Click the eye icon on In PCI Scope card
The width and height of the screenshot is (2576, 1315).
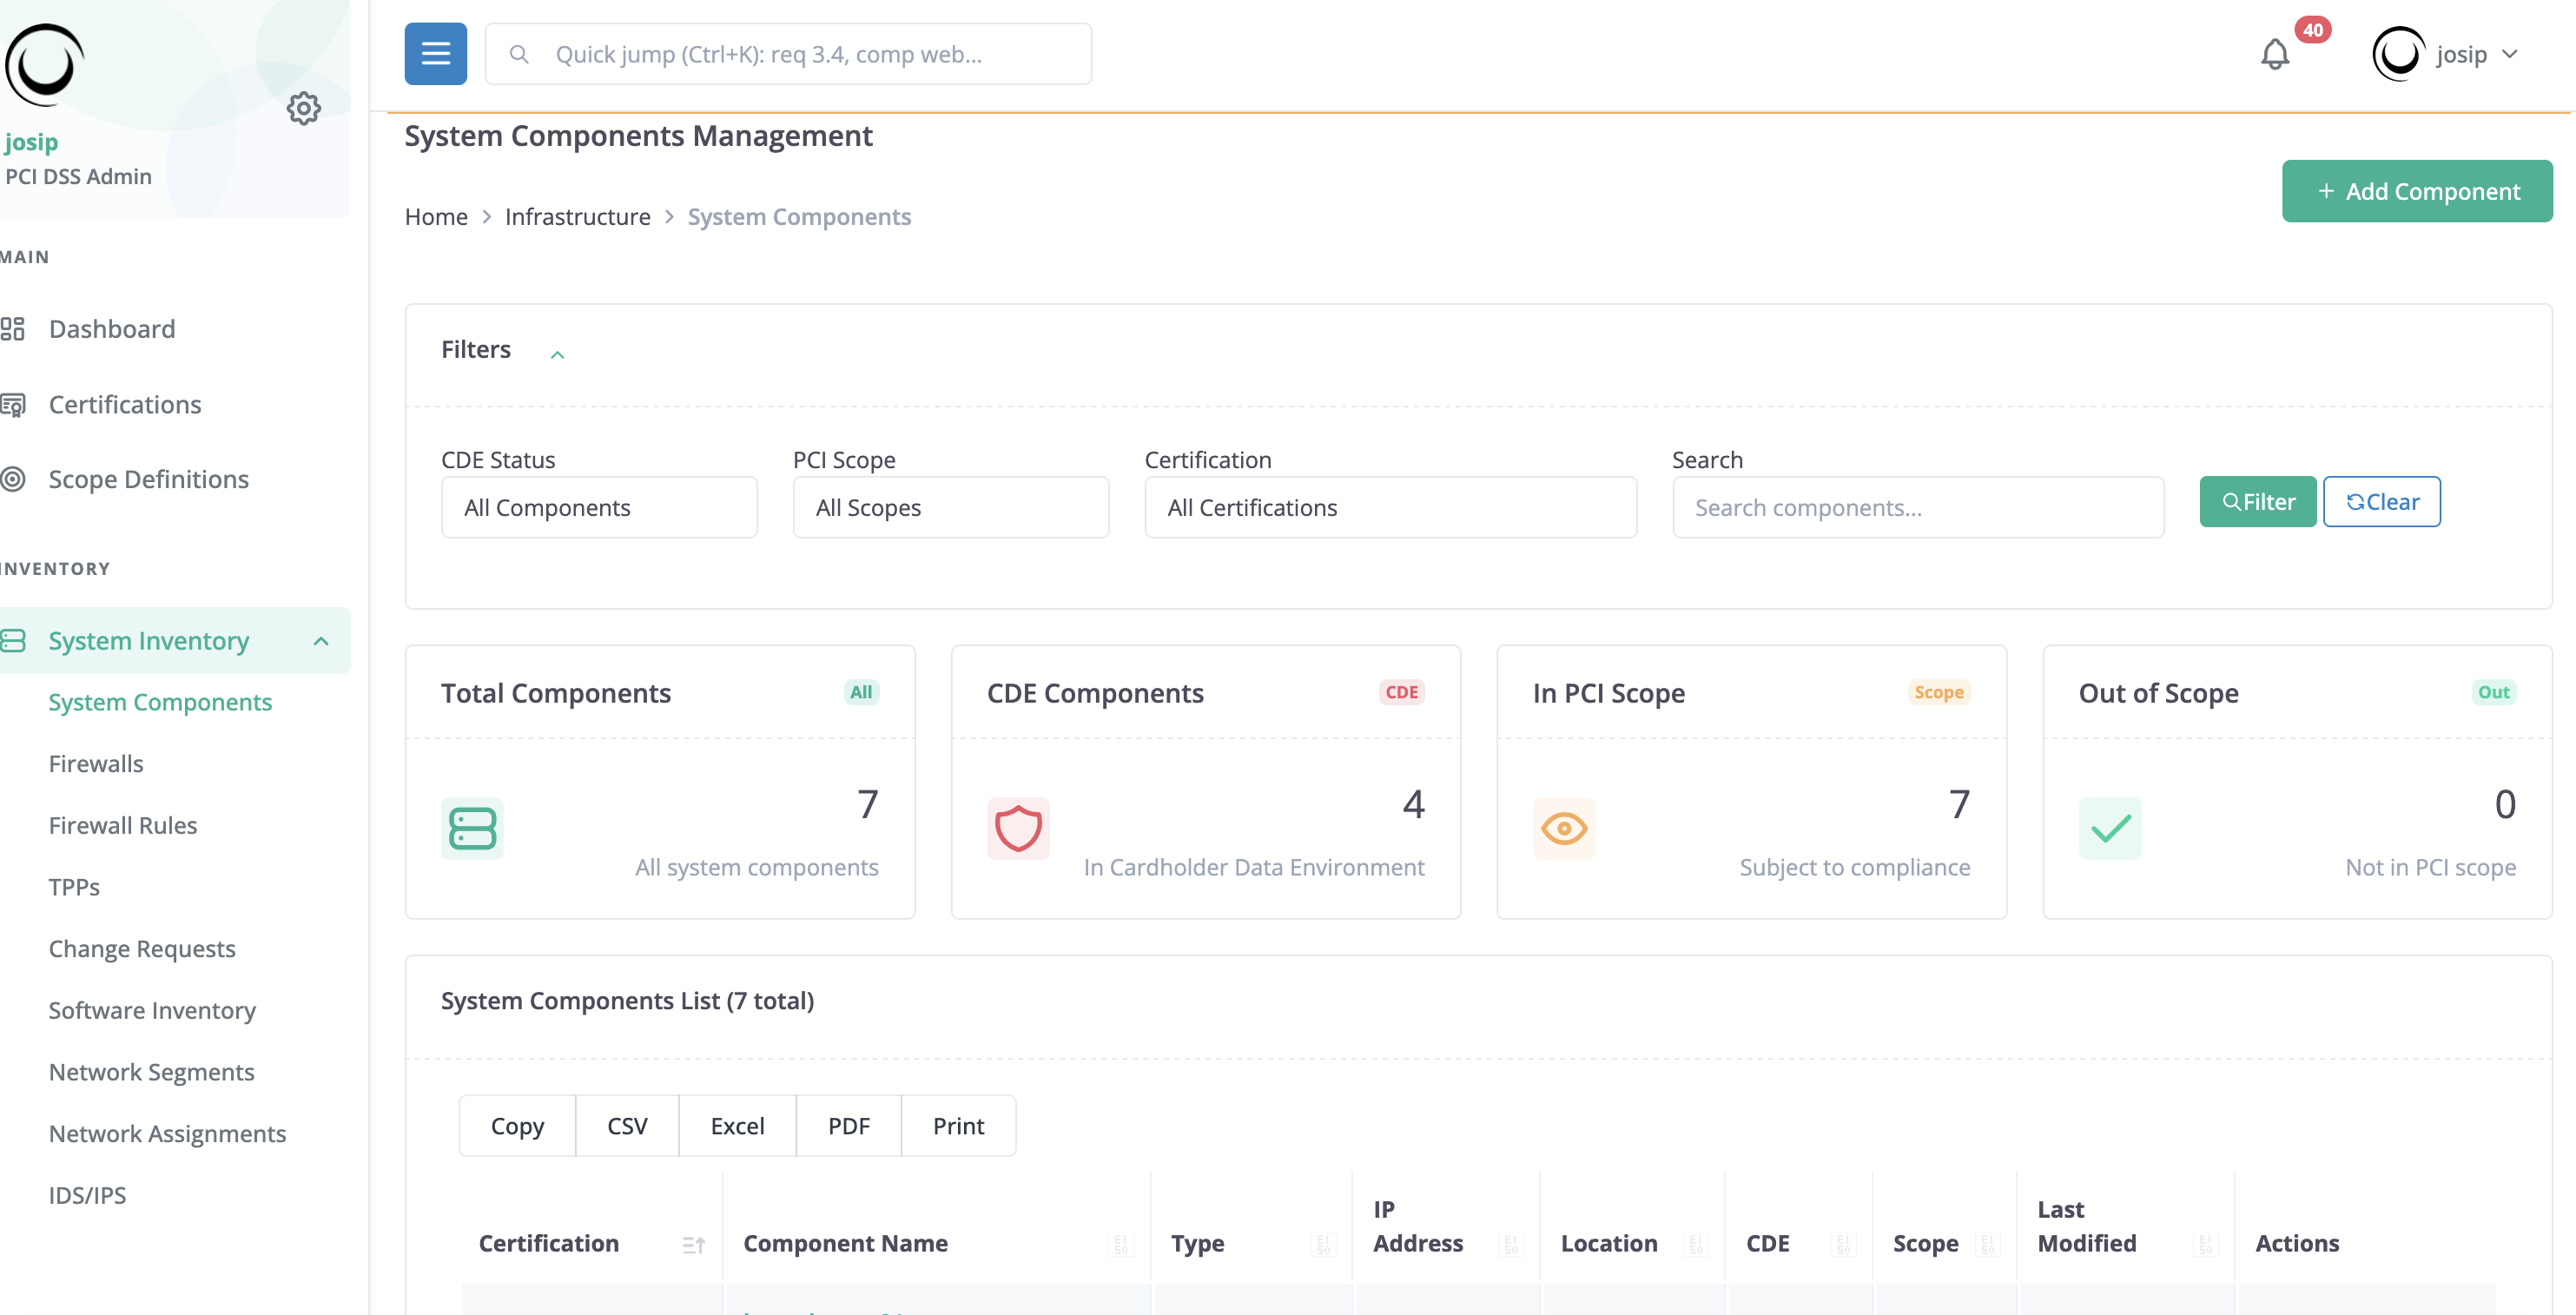1563,828
